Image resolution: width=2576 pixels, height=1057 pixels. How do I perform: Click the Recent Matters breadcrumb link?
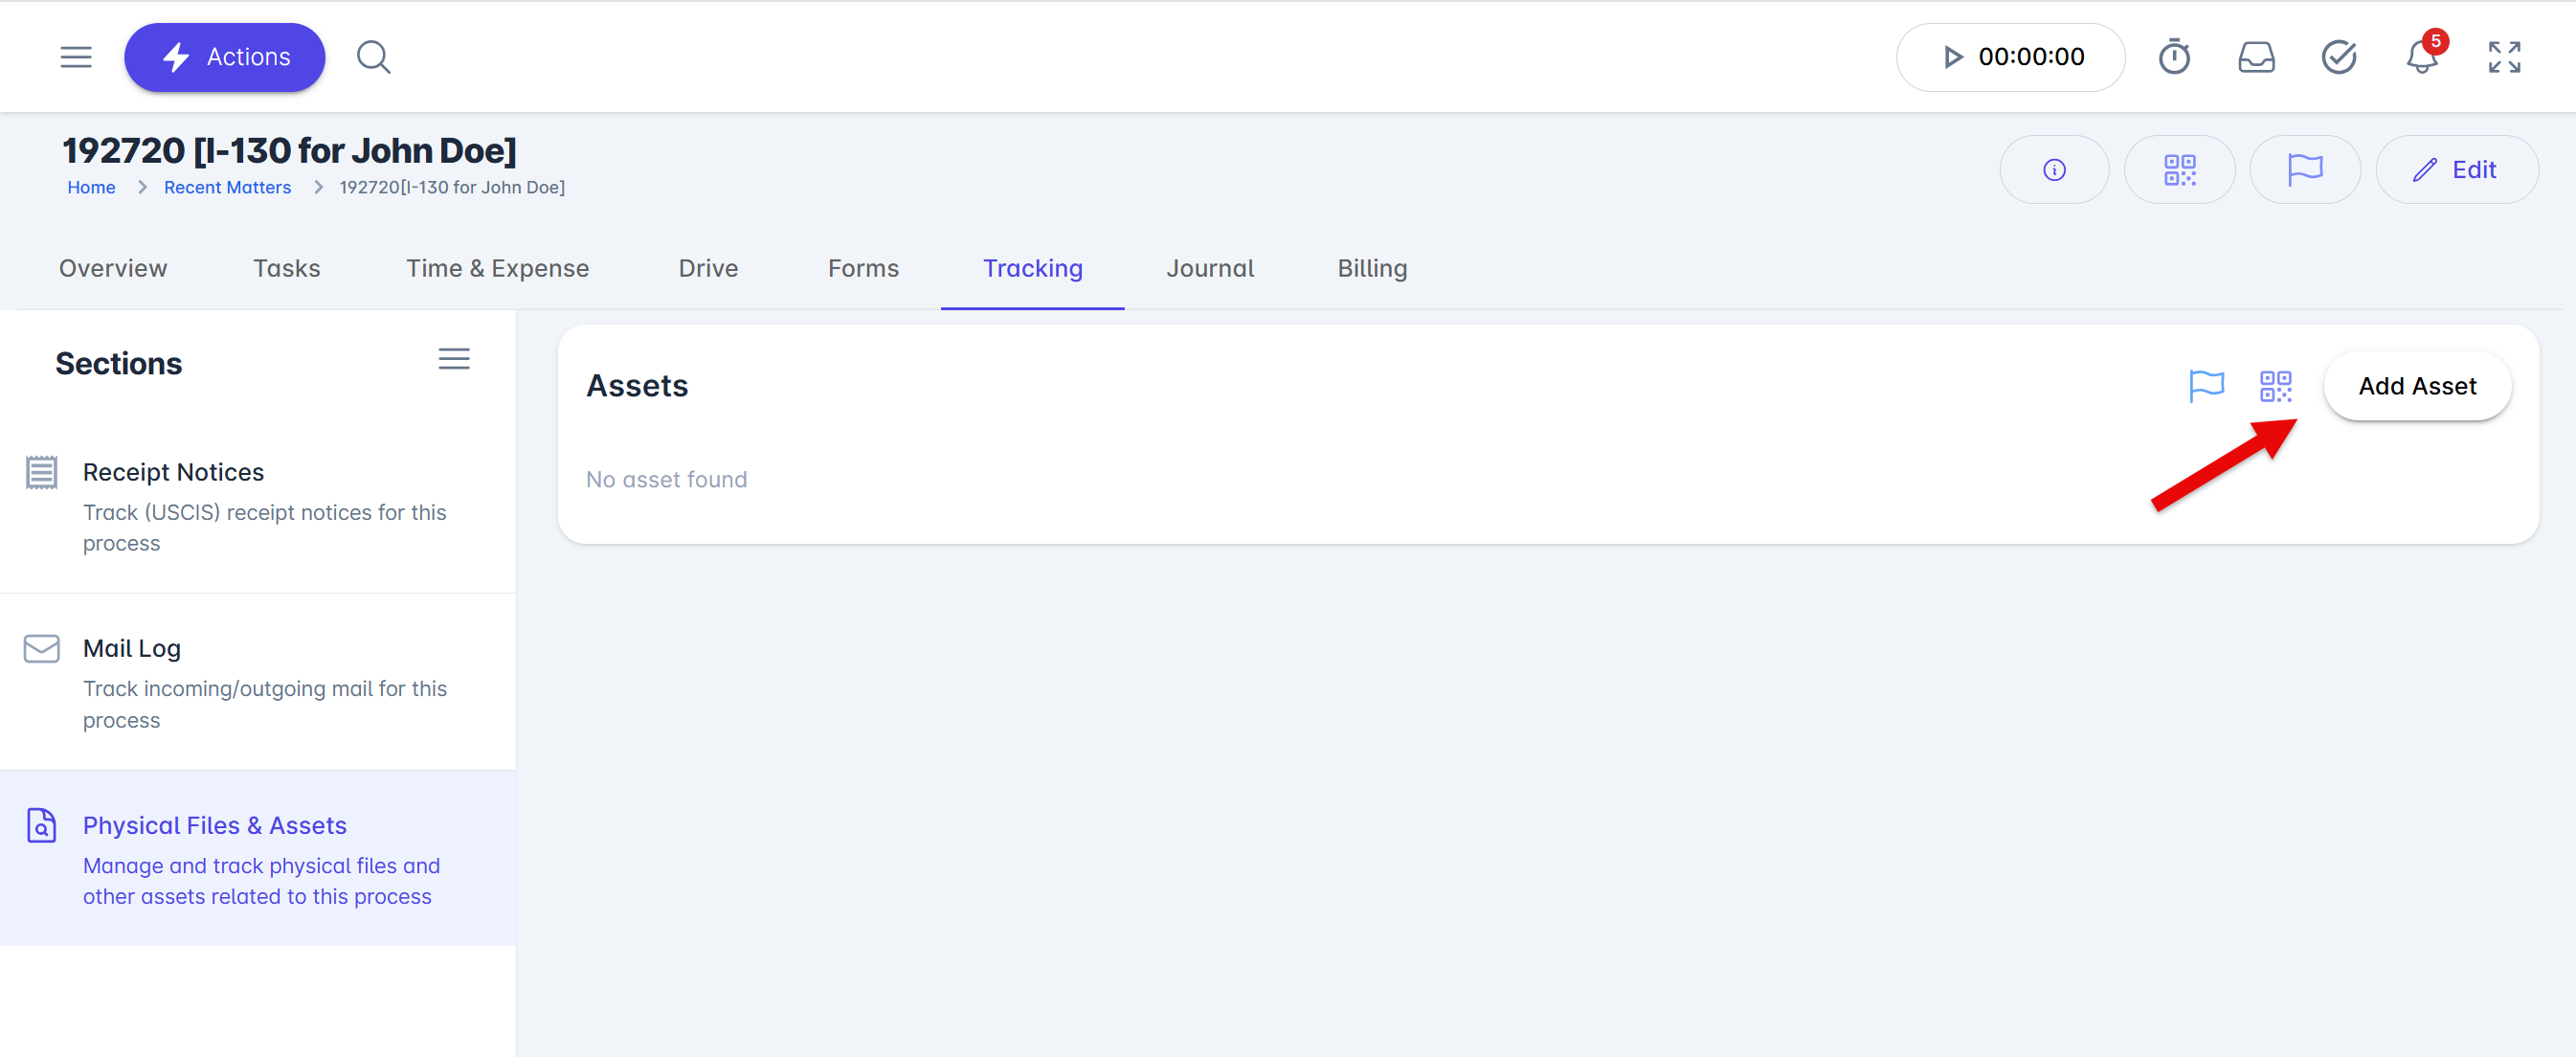click(x=227, y=187)
